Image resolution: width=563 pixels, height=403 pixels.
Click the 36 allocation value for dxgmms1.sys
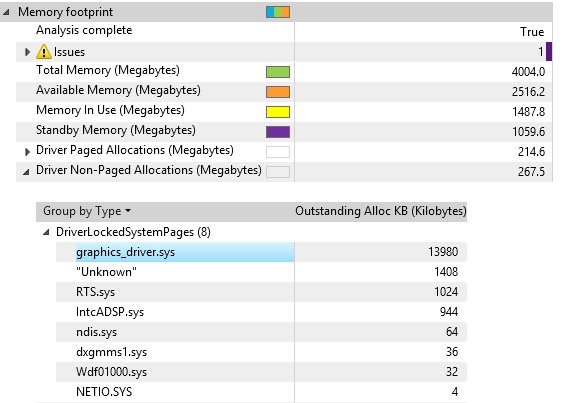(452, 352)
